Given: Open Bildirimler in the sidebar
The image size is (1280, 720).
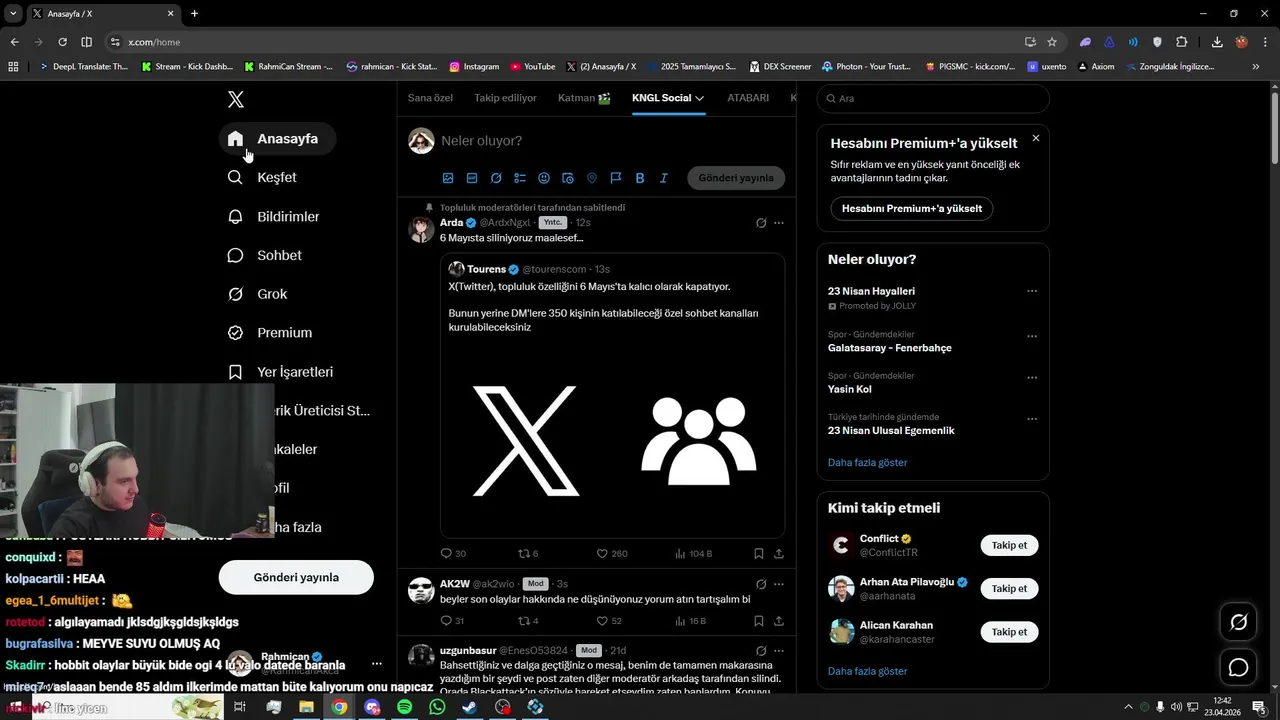Looking at the screenshot, I should (x=274, y=216).
